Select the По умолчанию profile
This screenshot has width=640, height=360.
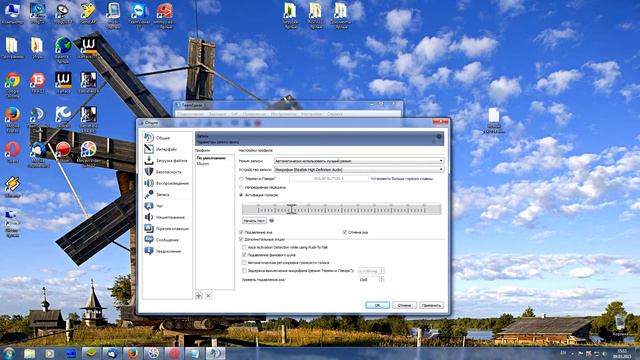tap(211, 158)
